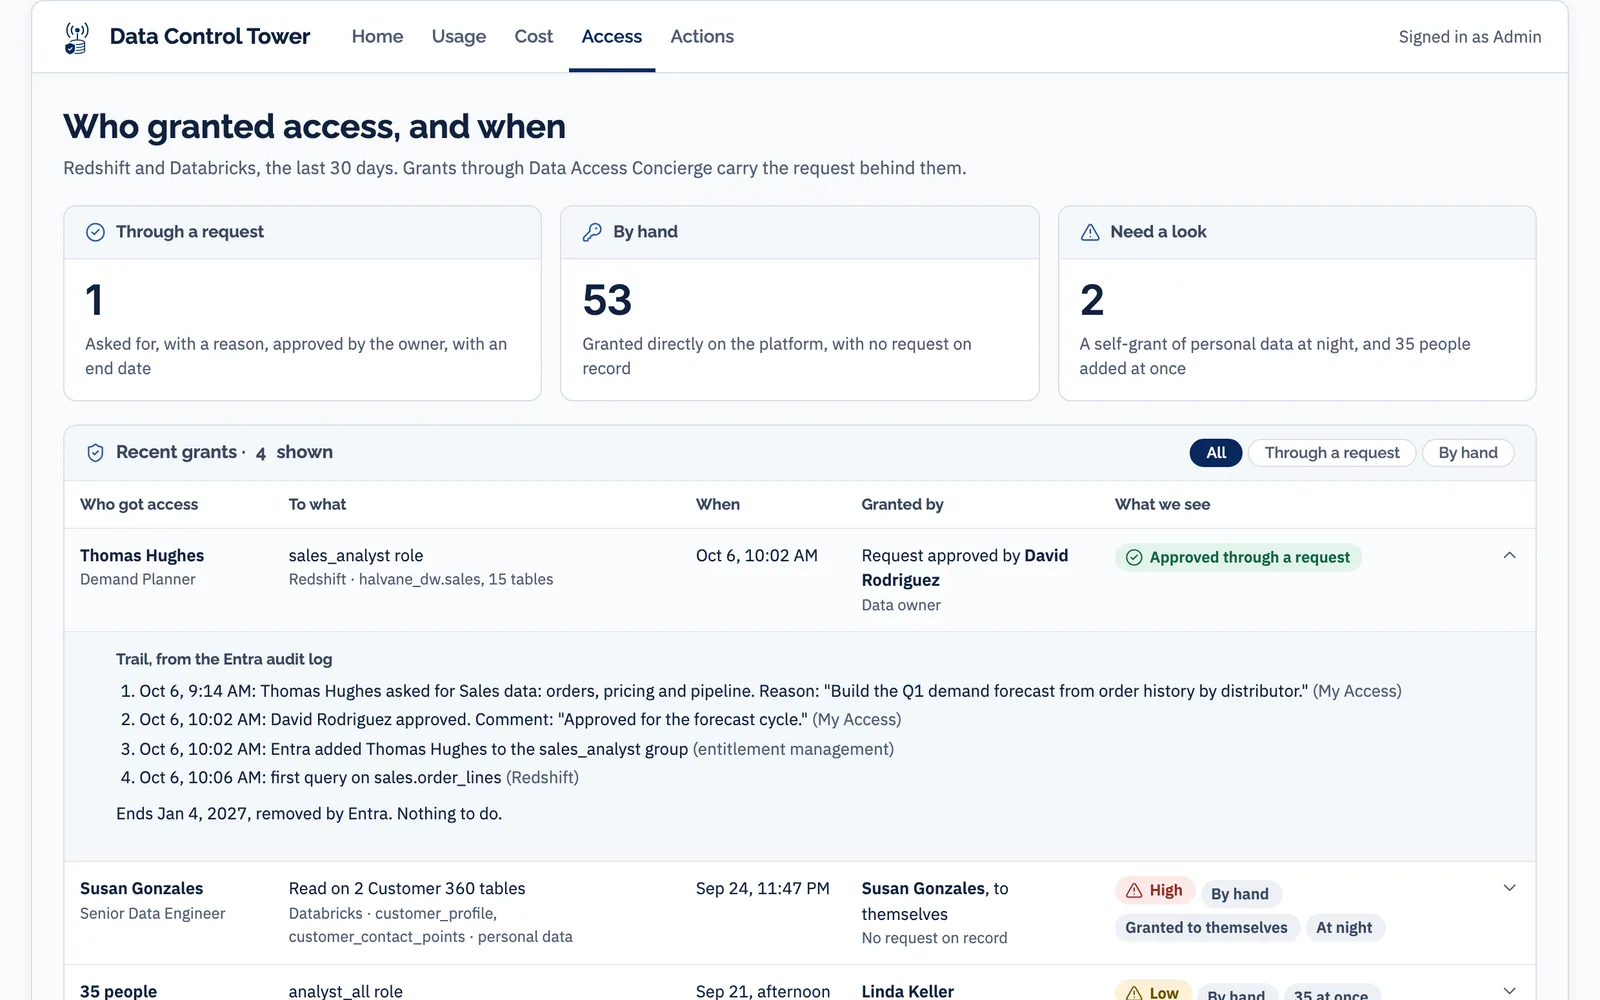Screen dimensions: 1600x1000
Task: Click the sales_analyst role cell
Action: point(356,556)
